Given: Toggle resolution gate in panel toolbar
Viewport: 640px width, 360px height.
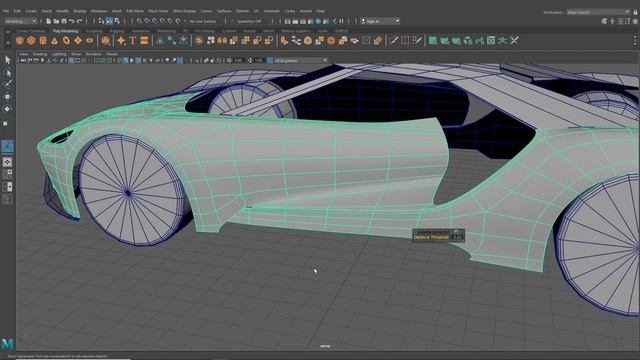Looking at the screenshot, I should click(x=84, y=60).
